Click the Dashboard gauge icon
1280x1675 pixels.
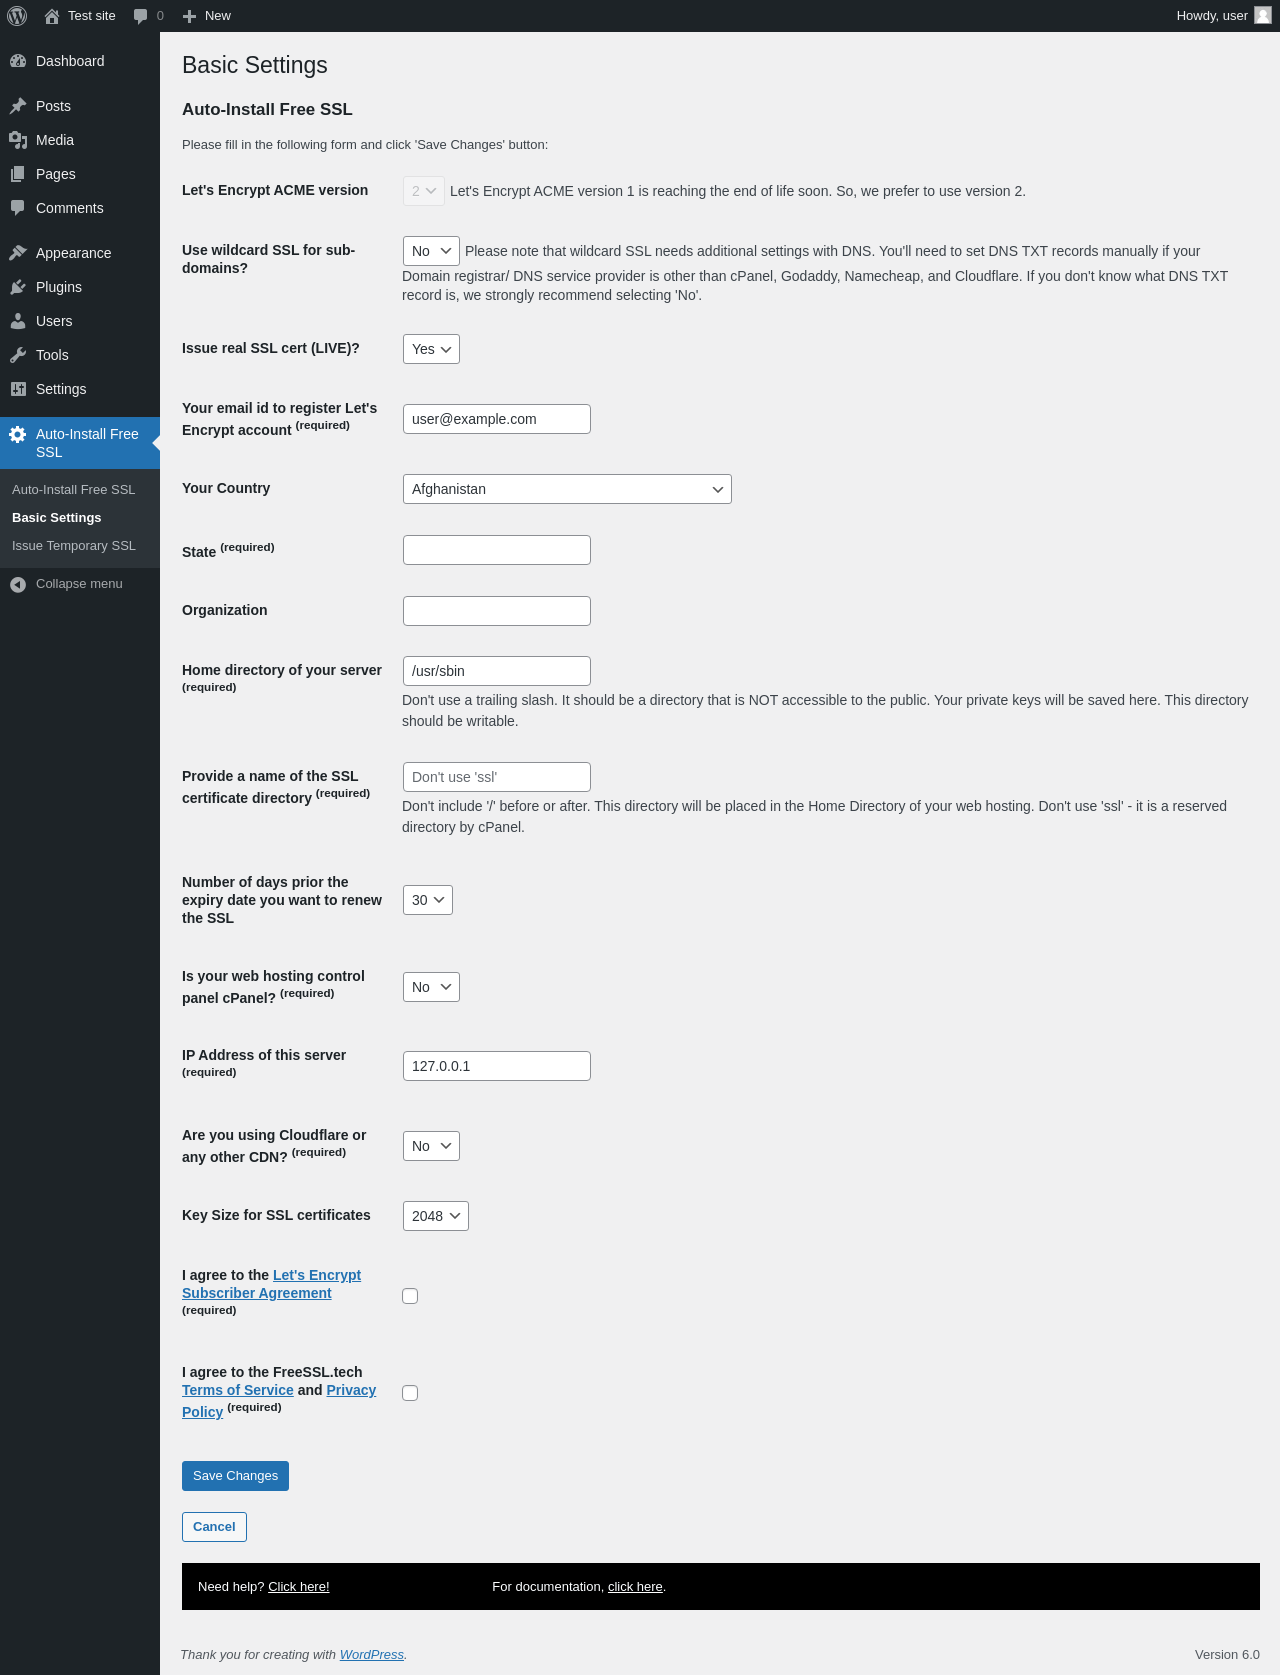pos(18,61)
